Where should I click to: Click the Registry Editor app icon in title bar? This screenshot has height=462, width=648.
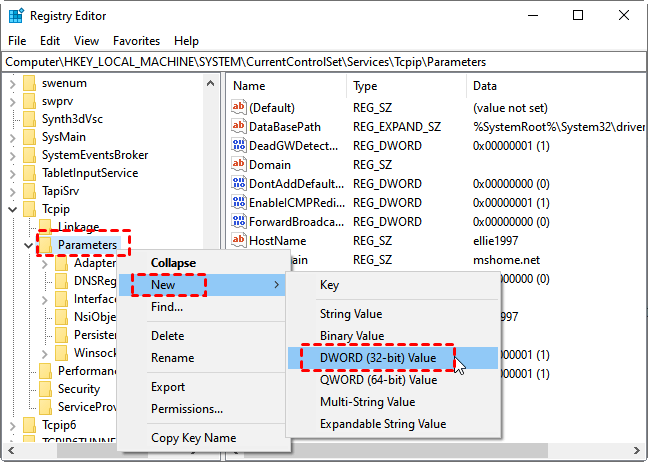point(17,16)
